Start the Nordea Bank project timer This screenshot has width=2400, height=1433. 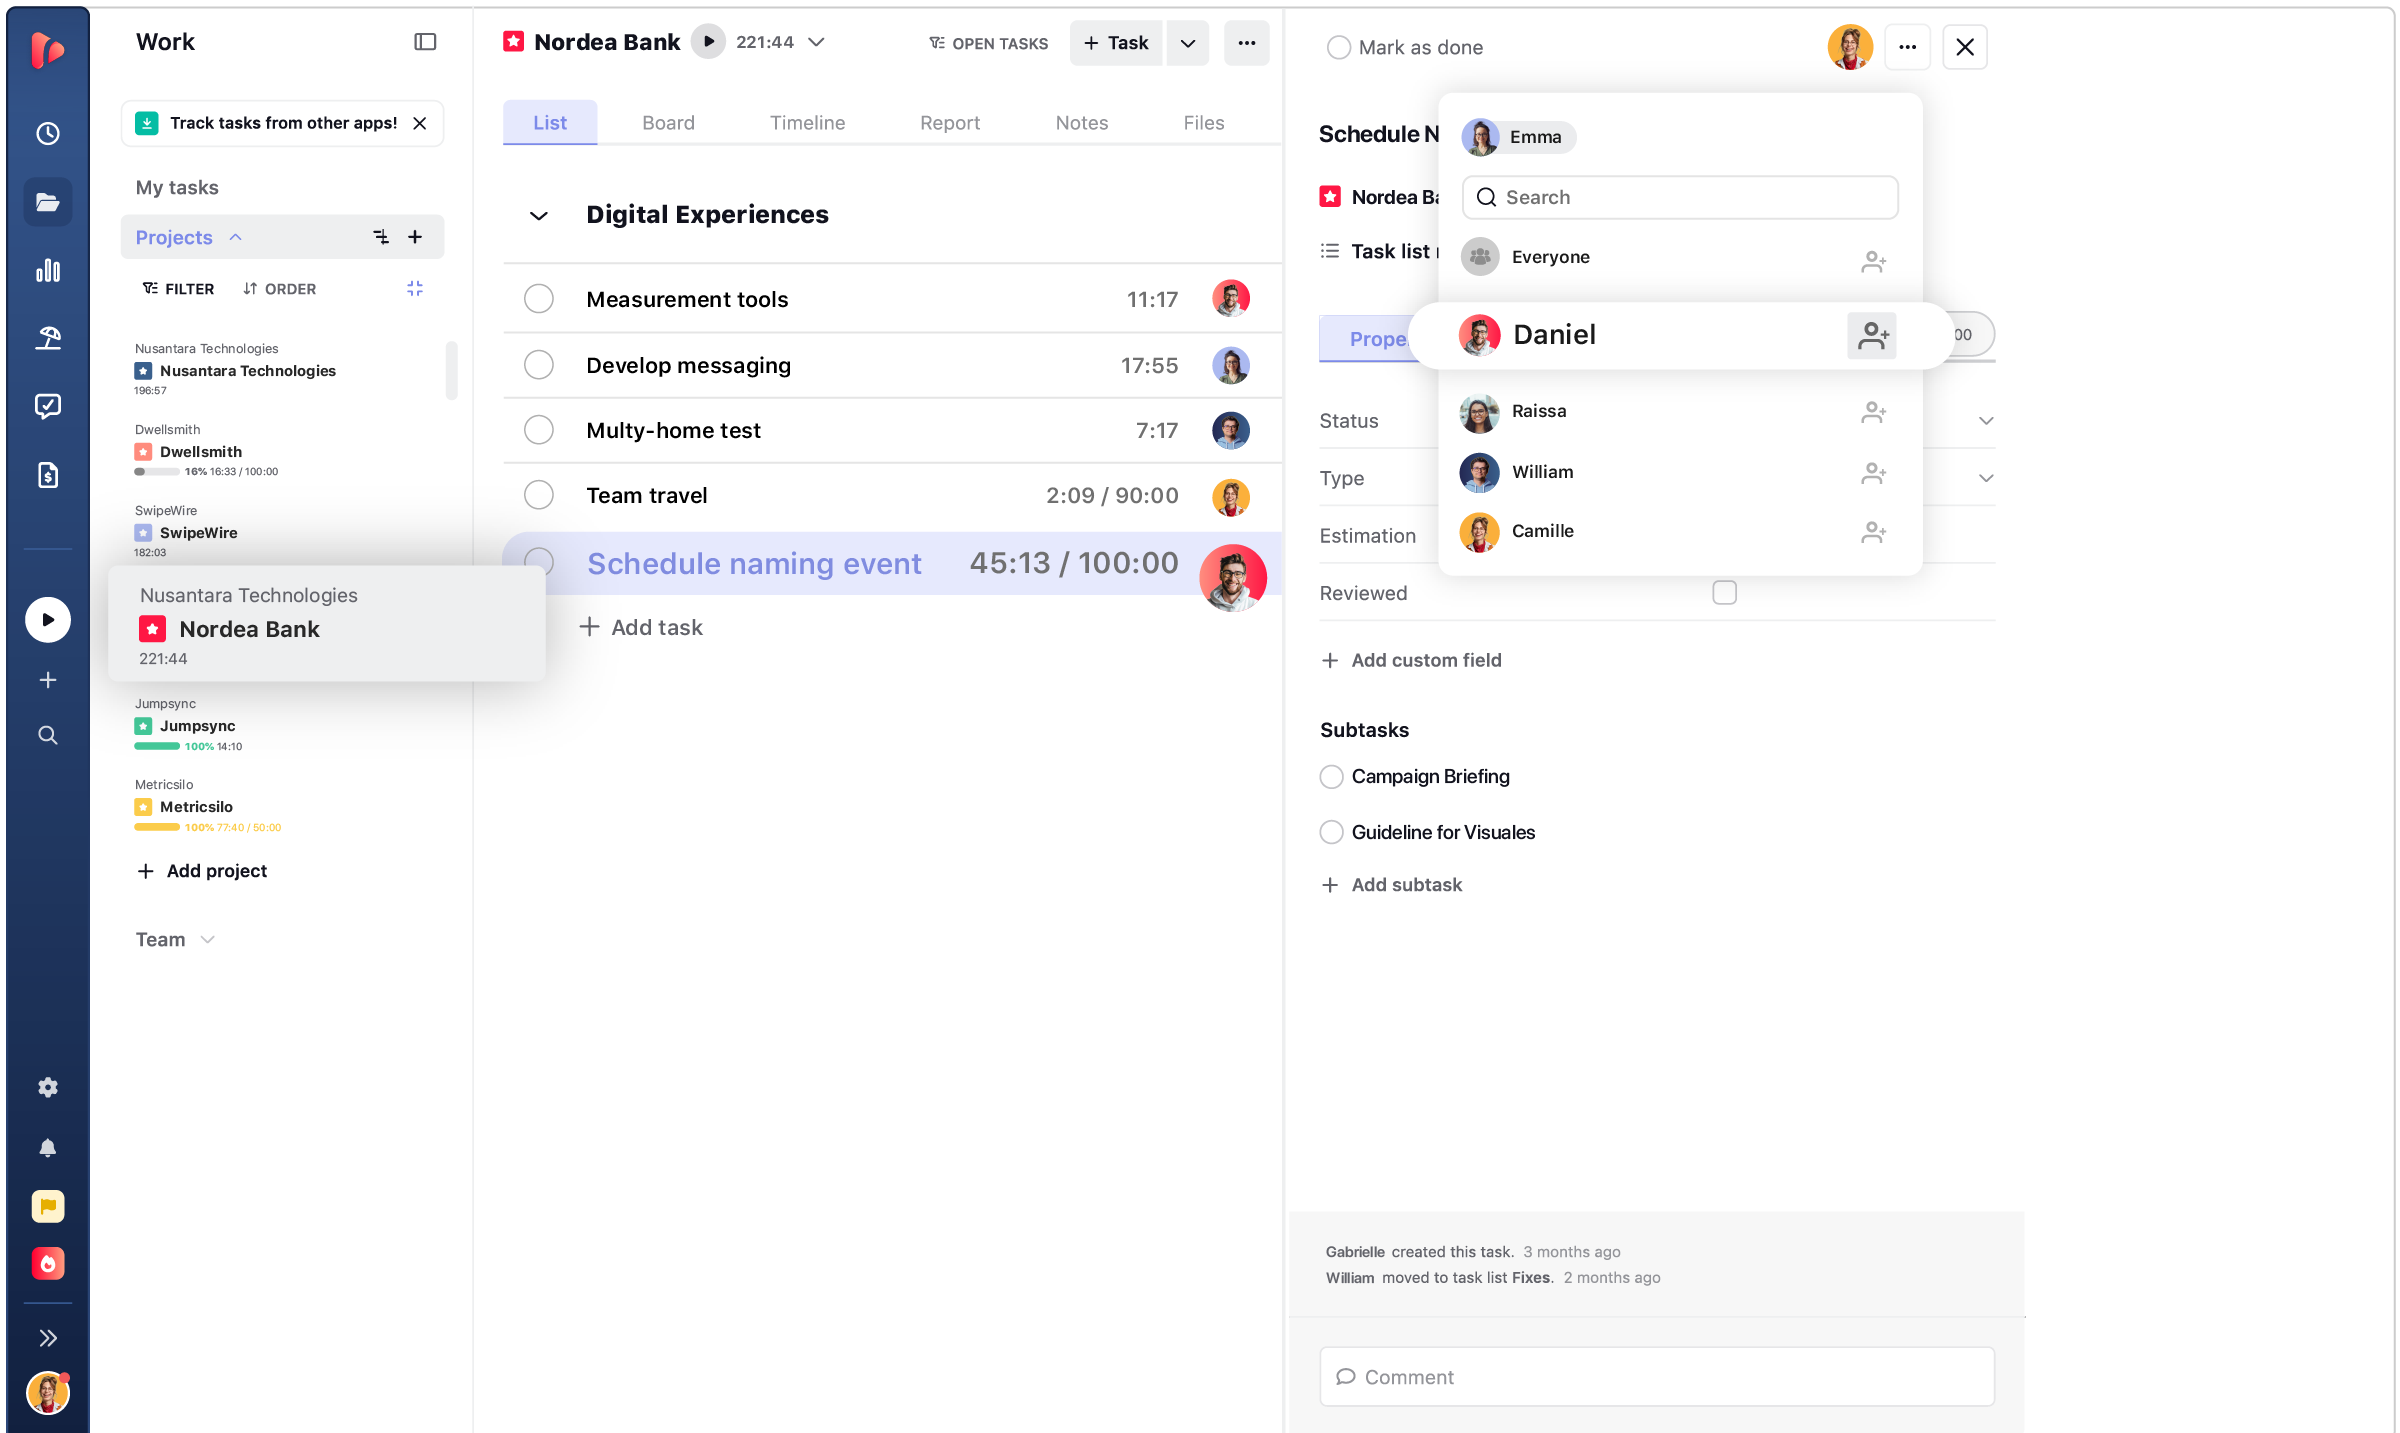pyautogui.click(x=708, y=42)
